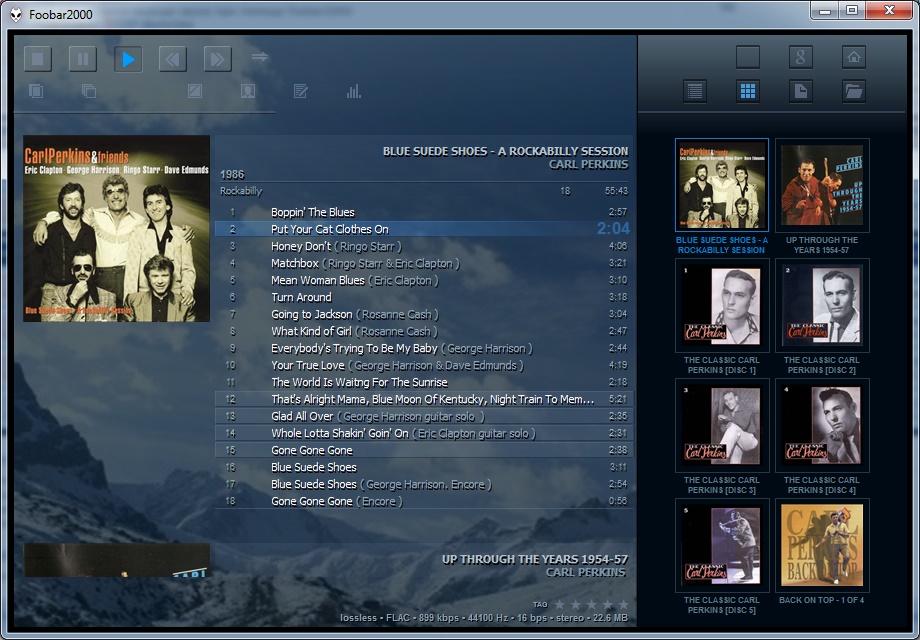Select the Up Through The Years cover in grid

click(822, 185)
